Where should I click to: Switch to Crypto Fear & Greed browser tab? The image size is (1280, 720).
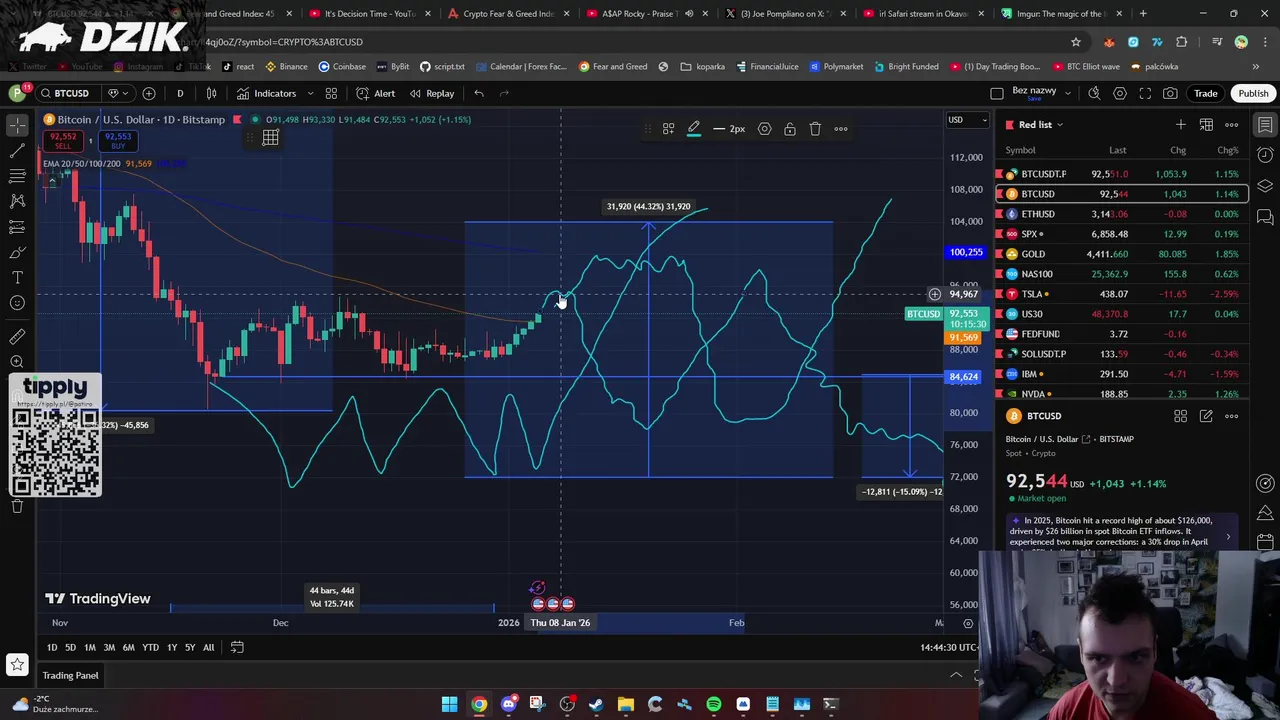click(507, 14)
